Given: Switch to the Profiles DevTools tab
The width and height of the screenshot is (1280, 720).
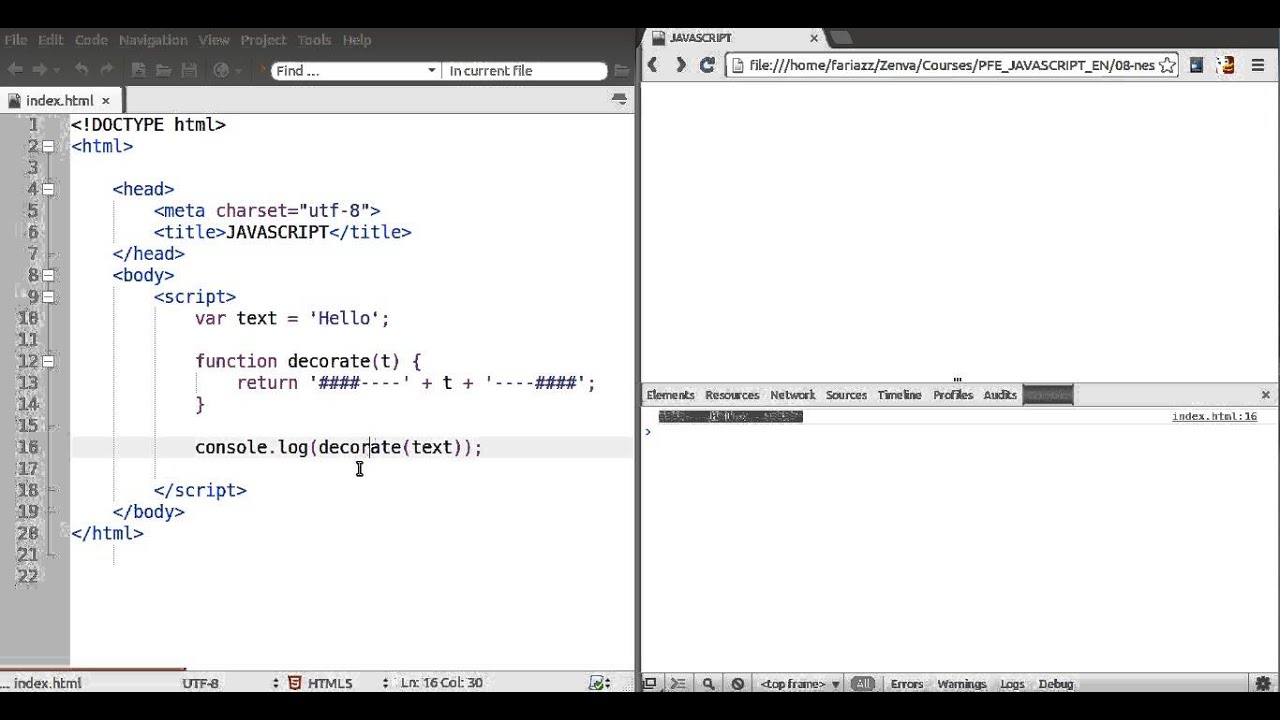Looking at the screenshot, I should pos(953,395).
